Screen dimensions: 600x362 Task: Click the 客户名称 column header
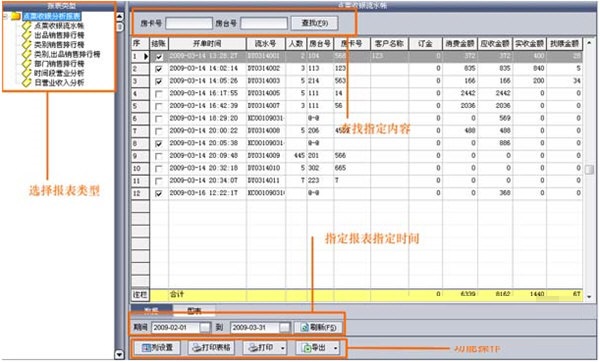pyautogui.click(x=390, y=44)
